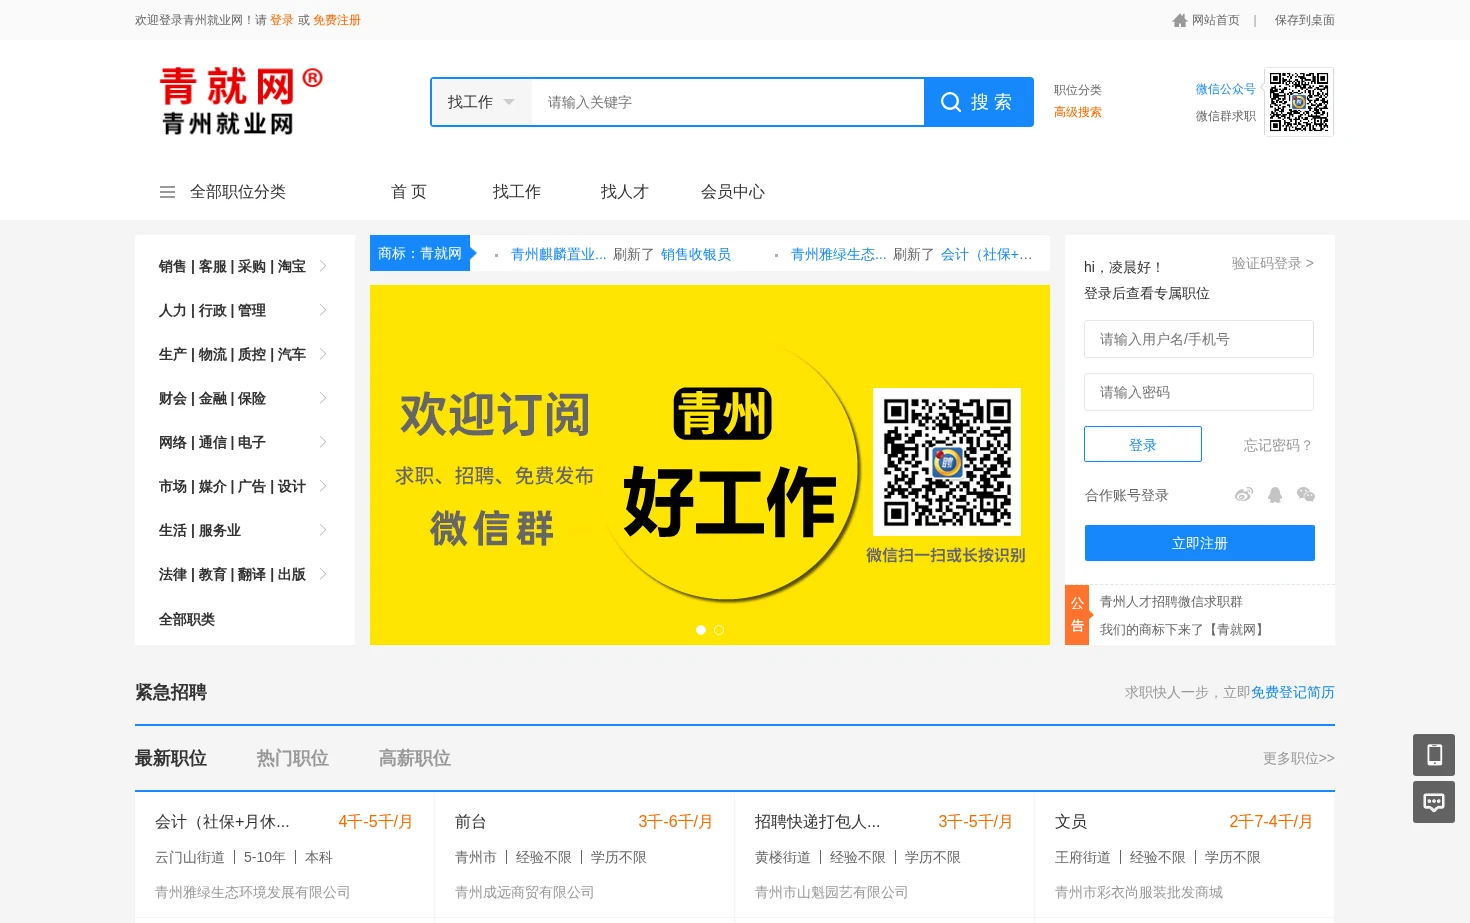The height and width of the screenshot is (923, 1470).
Task: Open 免费登记简历 link
Action: click(x=1293, y=692)
